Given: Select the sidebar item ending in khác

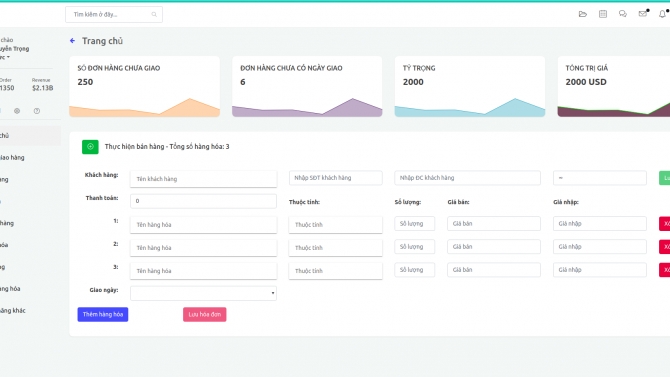Looking at the screenshot, I should click(x=13, y=310).
